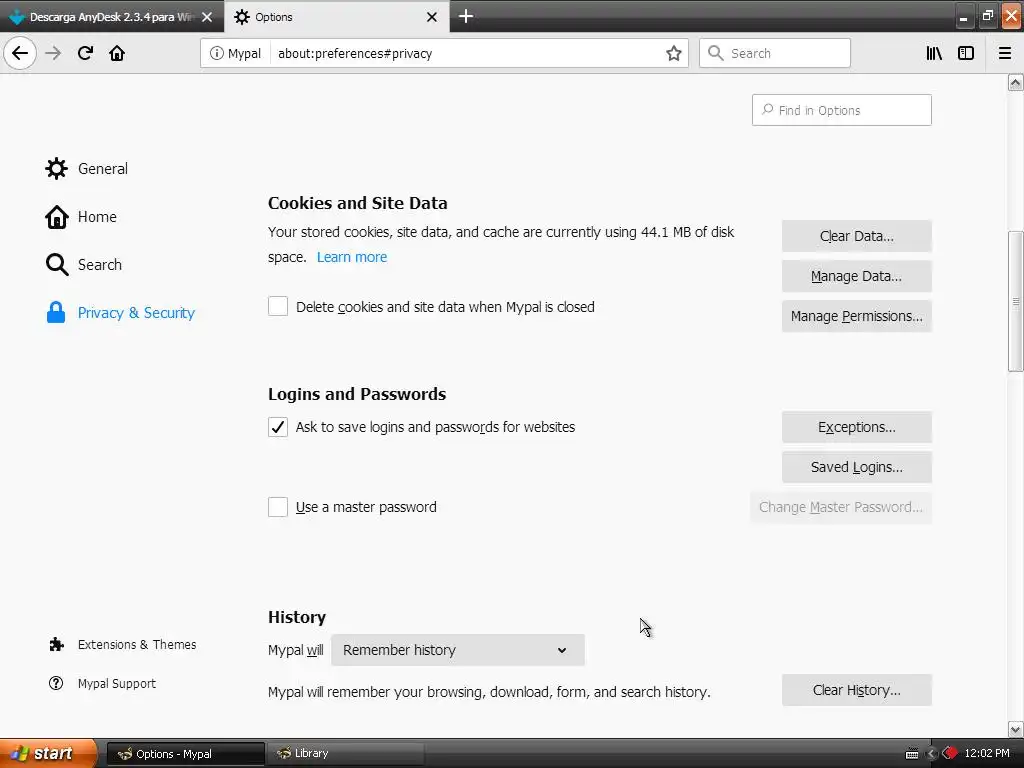Close the Descarga AnyDesk tab
This screenshot has width=1024, height=768.
[207, 17]
